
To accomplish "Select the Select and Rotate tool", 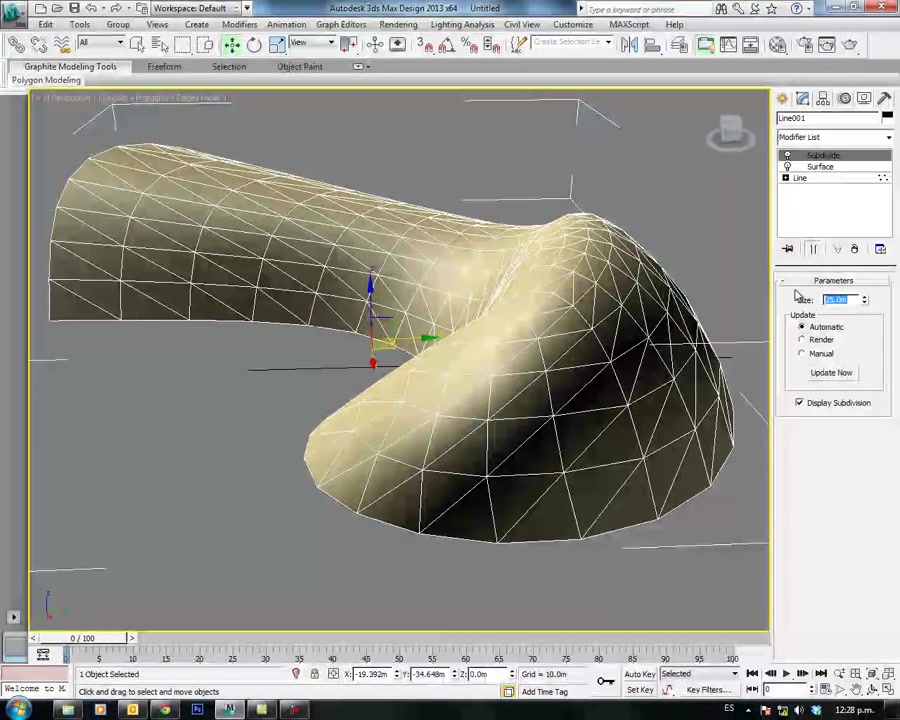I will point(253,44).
